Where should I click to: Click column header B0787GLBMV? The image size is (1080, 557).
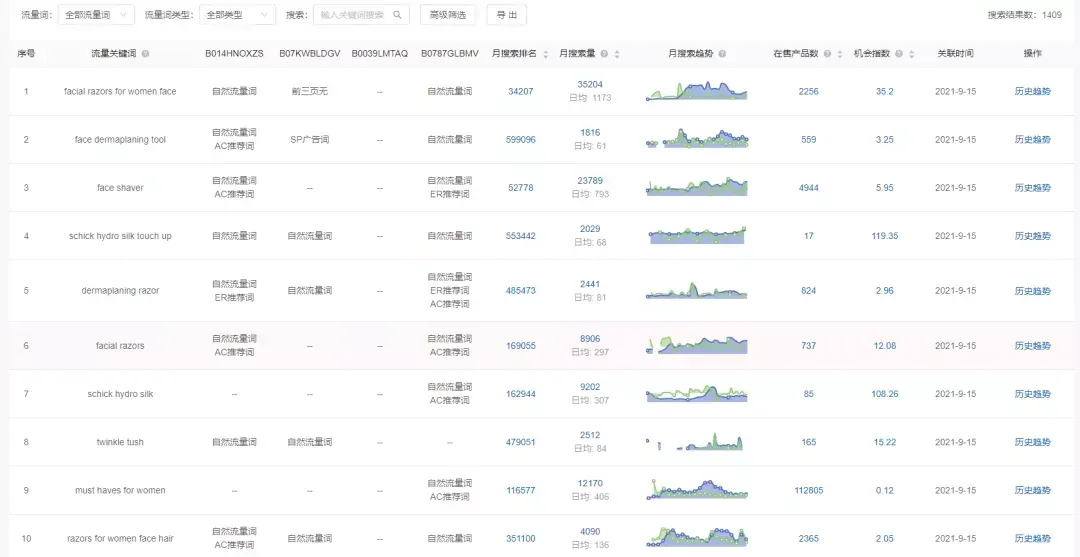[450, 53]
